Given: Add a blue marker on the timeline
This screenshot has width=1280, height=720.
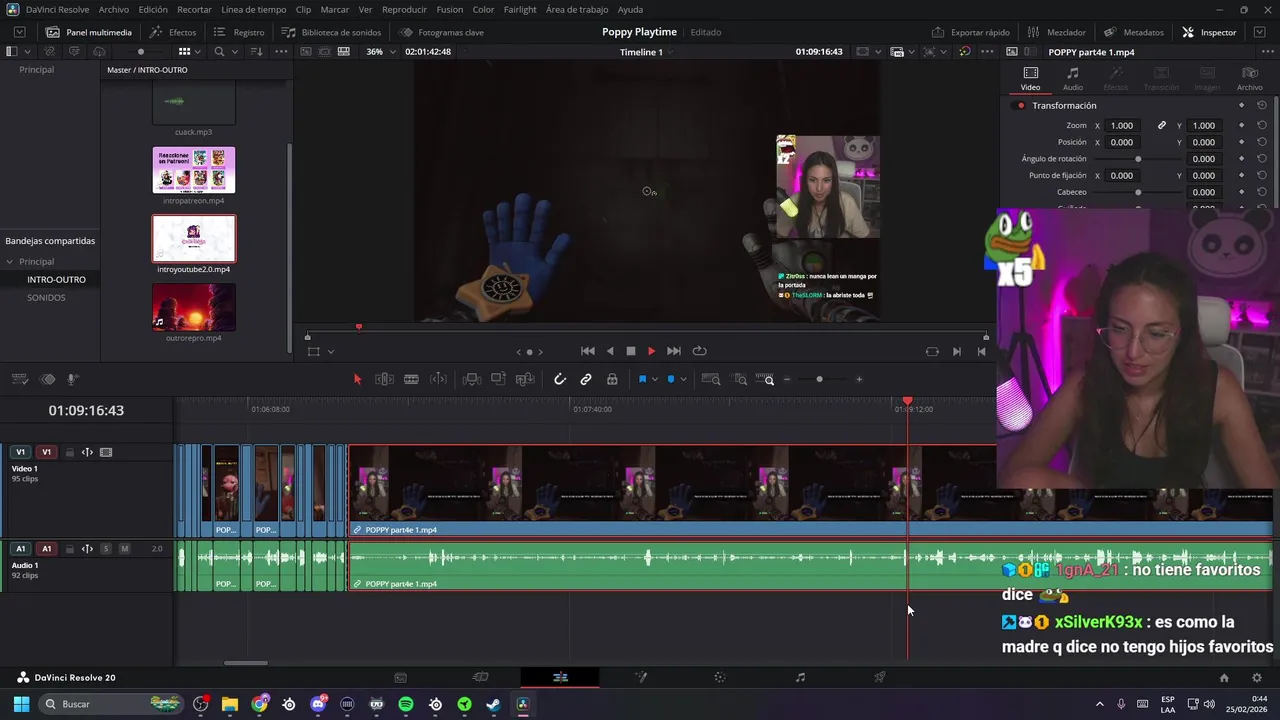Looking at the screenshot, I should [671, 379].
